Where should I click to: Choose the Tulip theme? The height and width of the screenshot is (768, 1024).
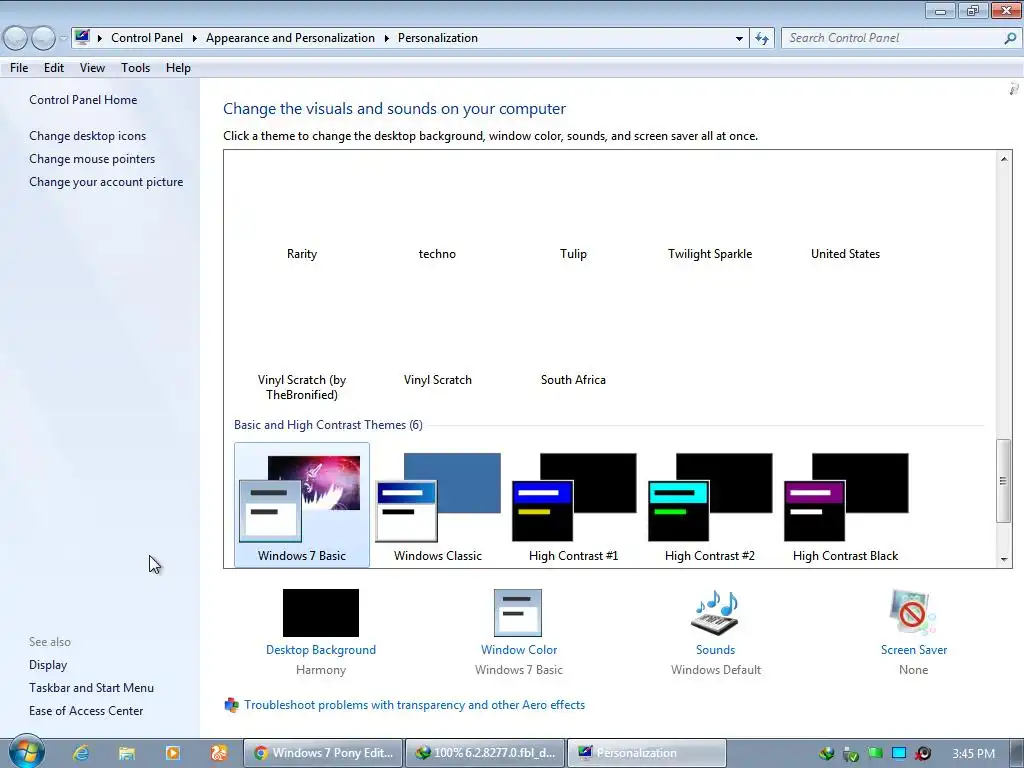573,254
